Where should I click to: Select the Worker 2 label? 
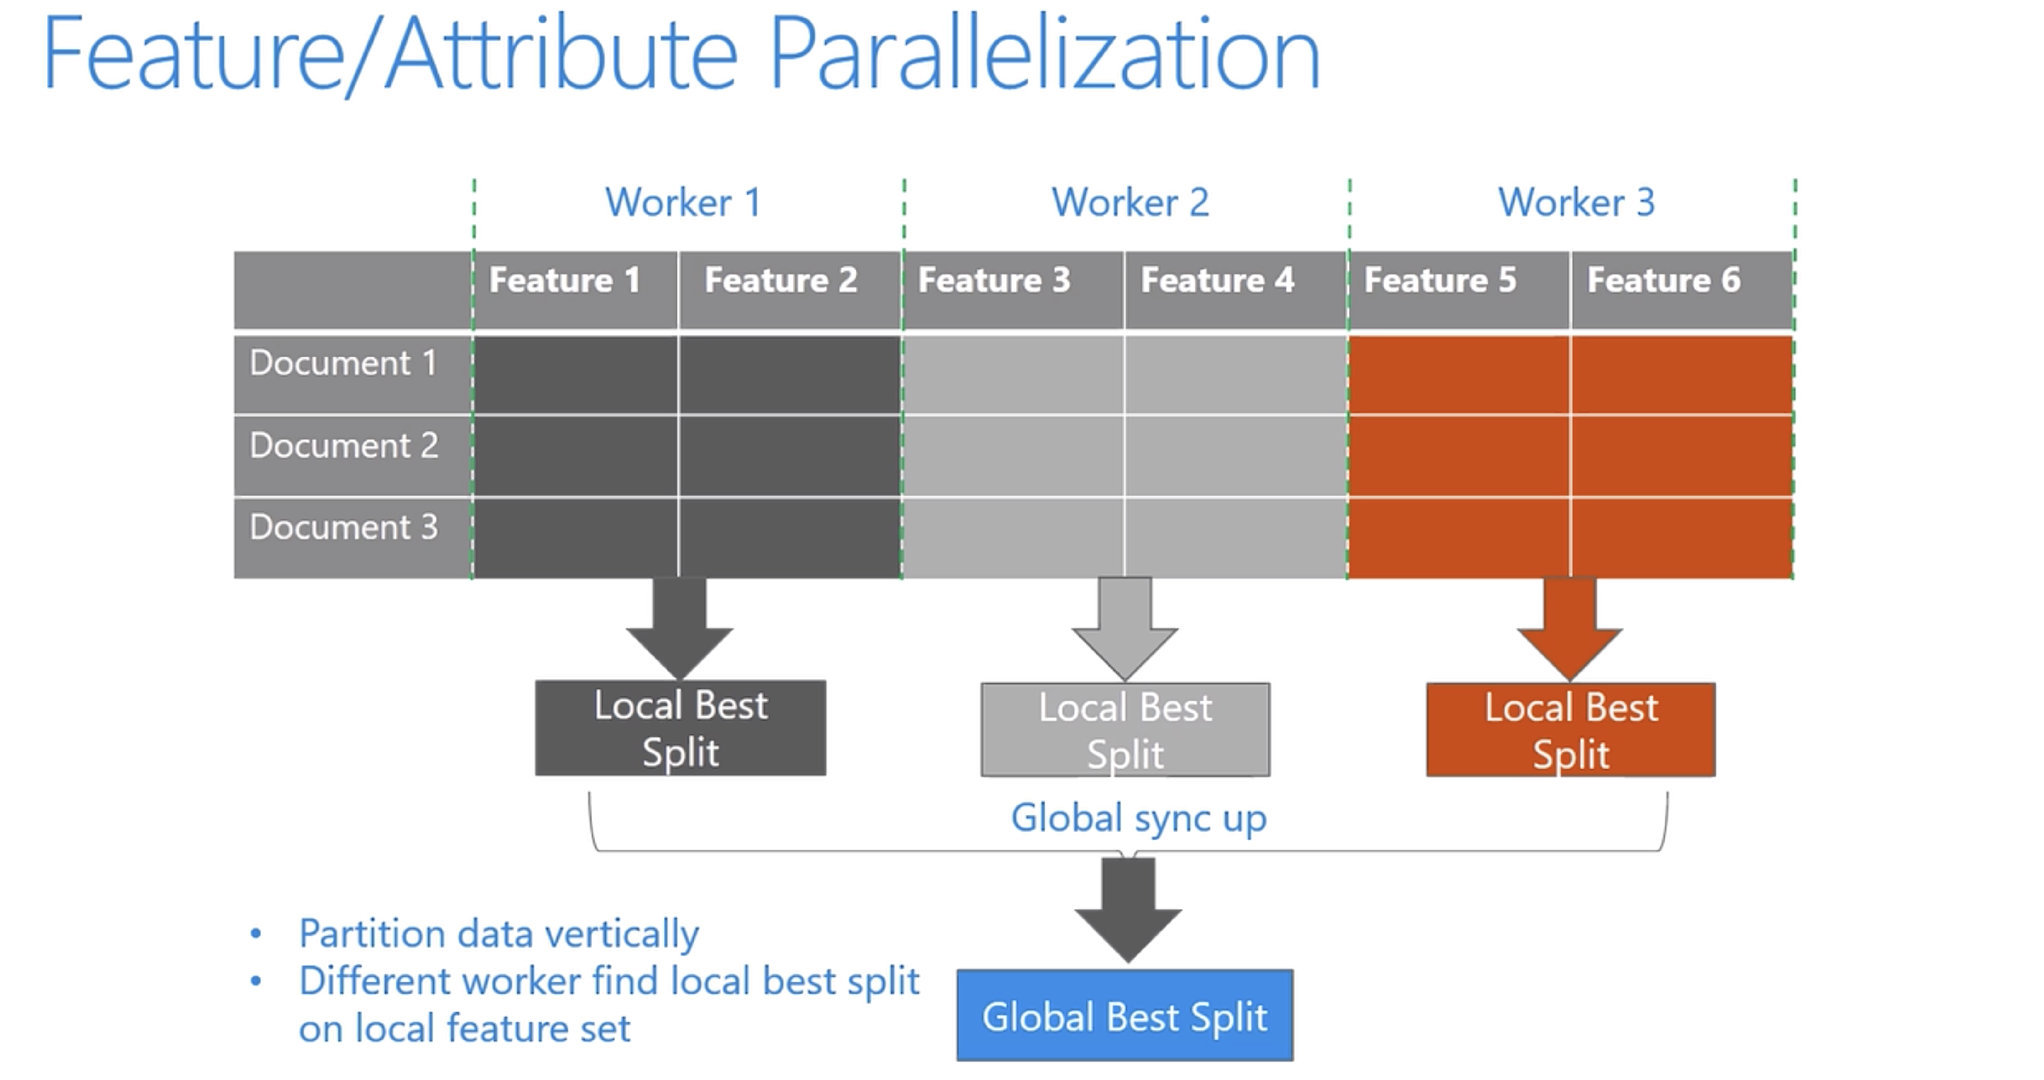tap(1130, 203)
